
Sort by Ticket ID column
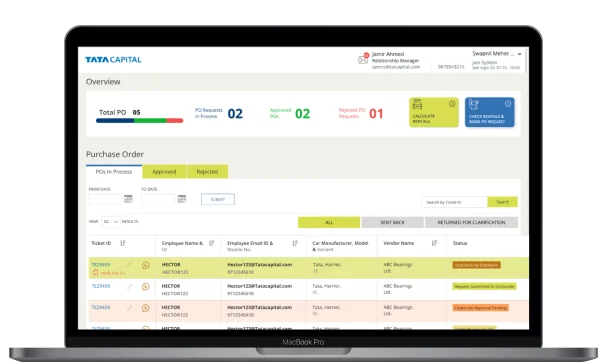pos(123,243)
